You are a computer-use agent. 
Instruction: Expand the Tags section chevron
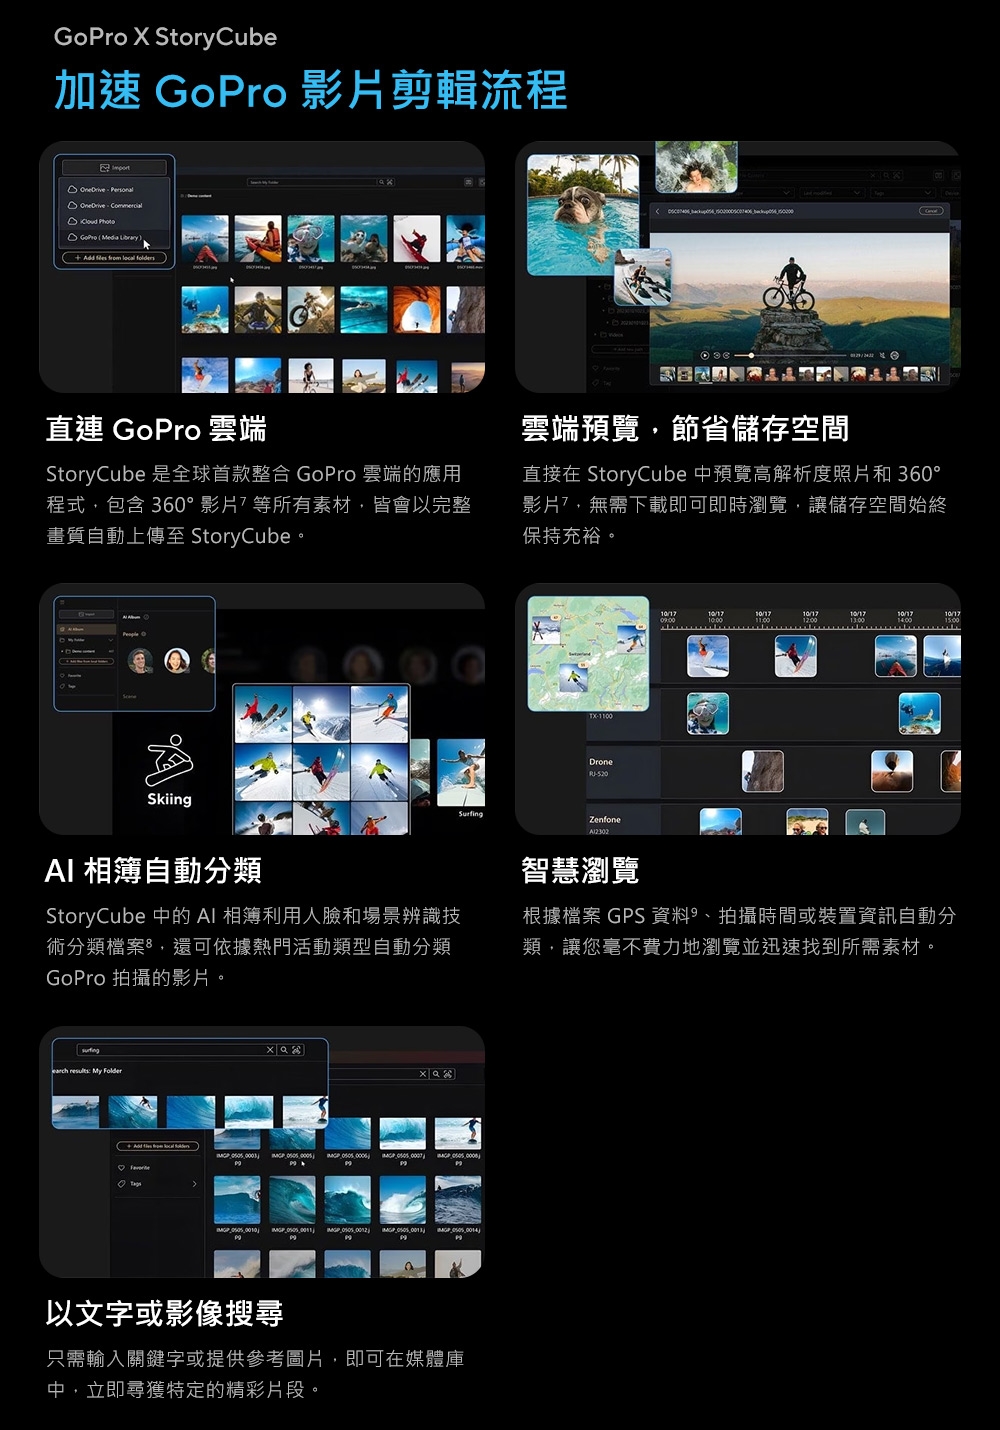pyautogui.click(x=194, y=1184)
